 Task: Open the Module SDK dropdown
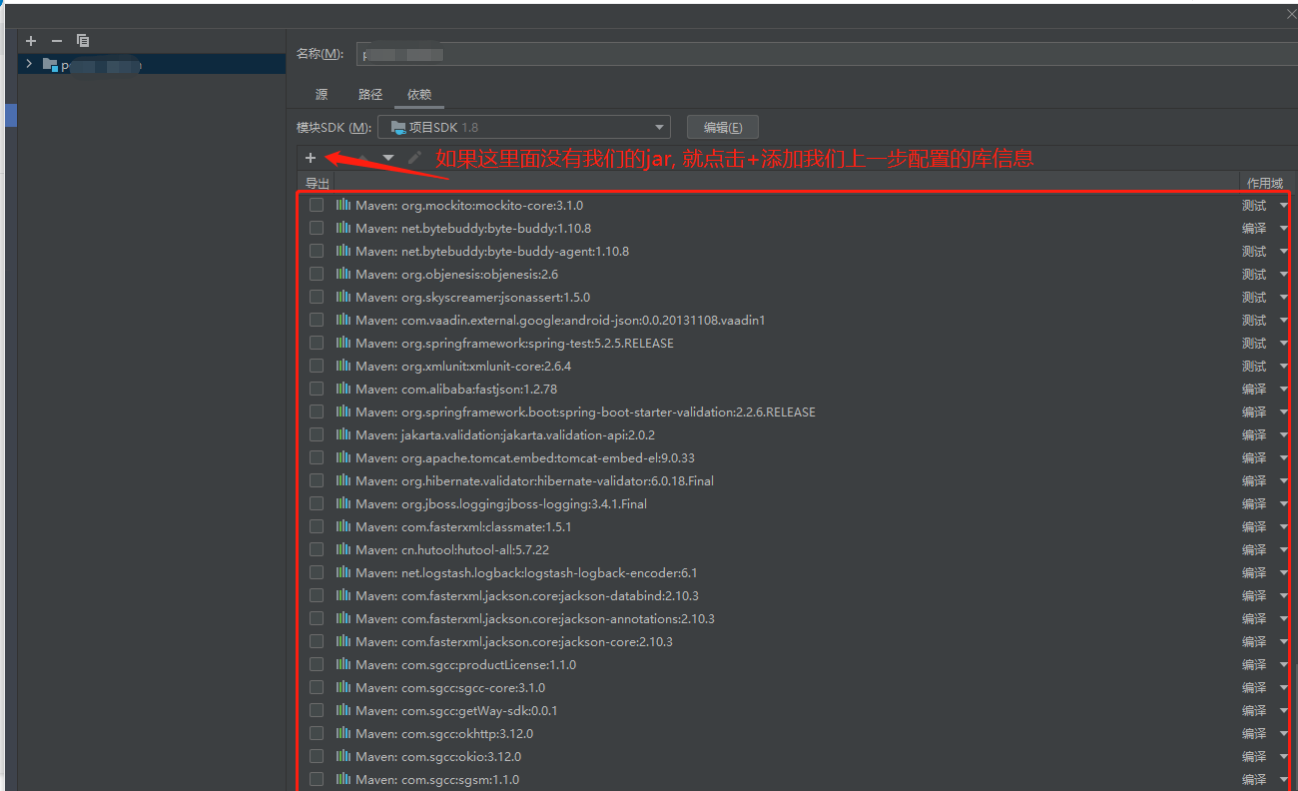point(524,127)
